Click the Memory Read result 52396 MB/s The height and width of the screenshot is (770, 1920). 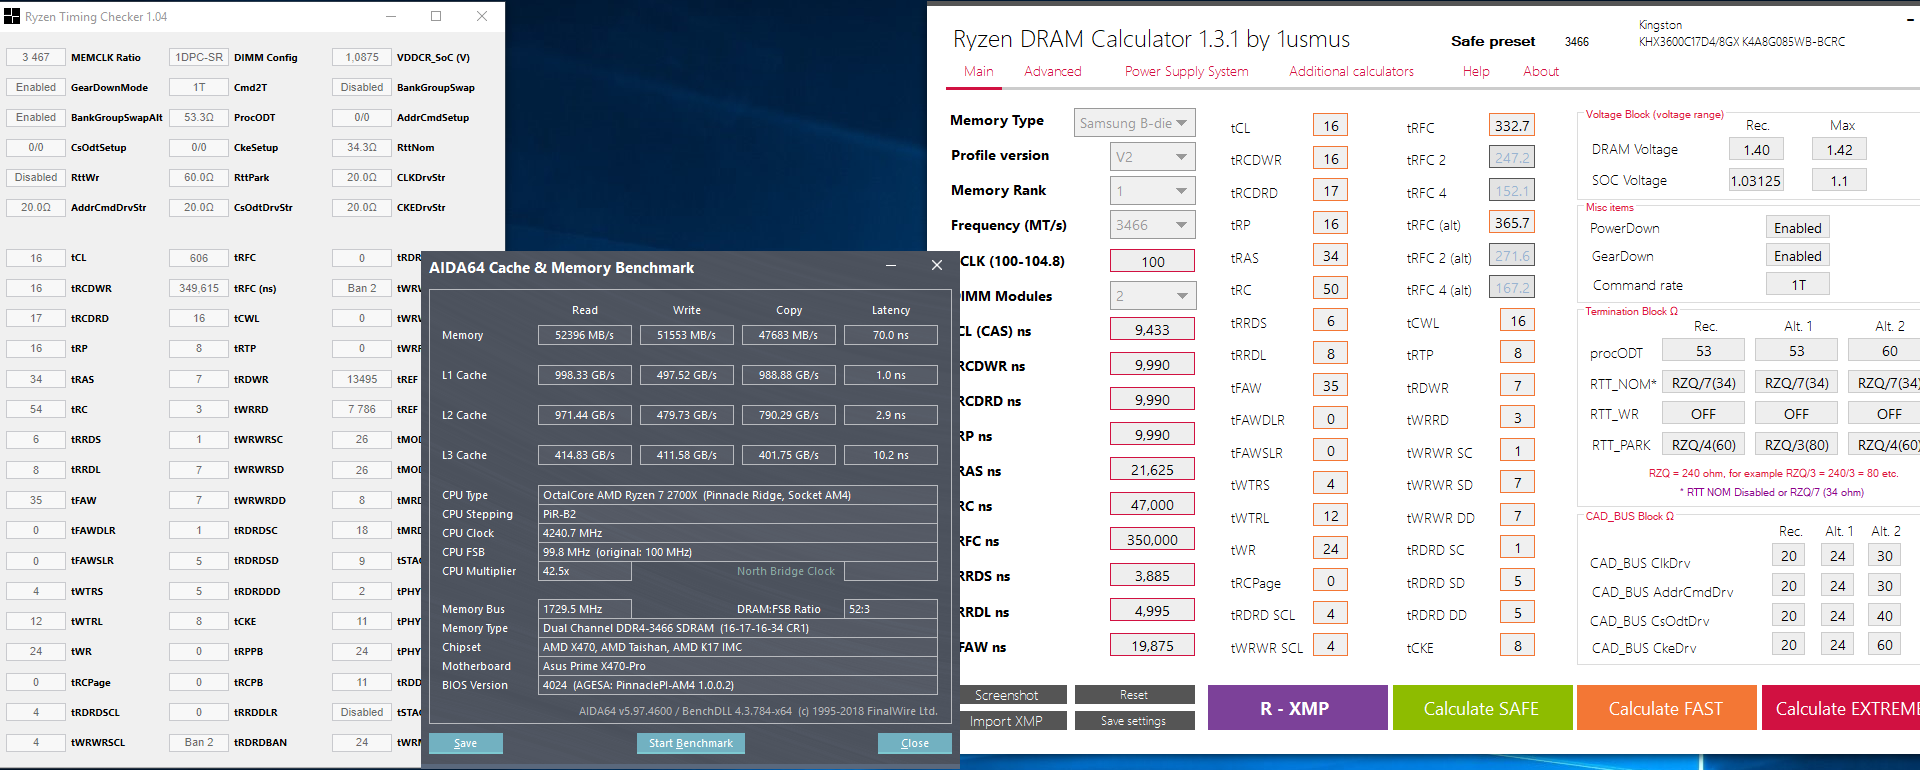(x=585, y=335)
